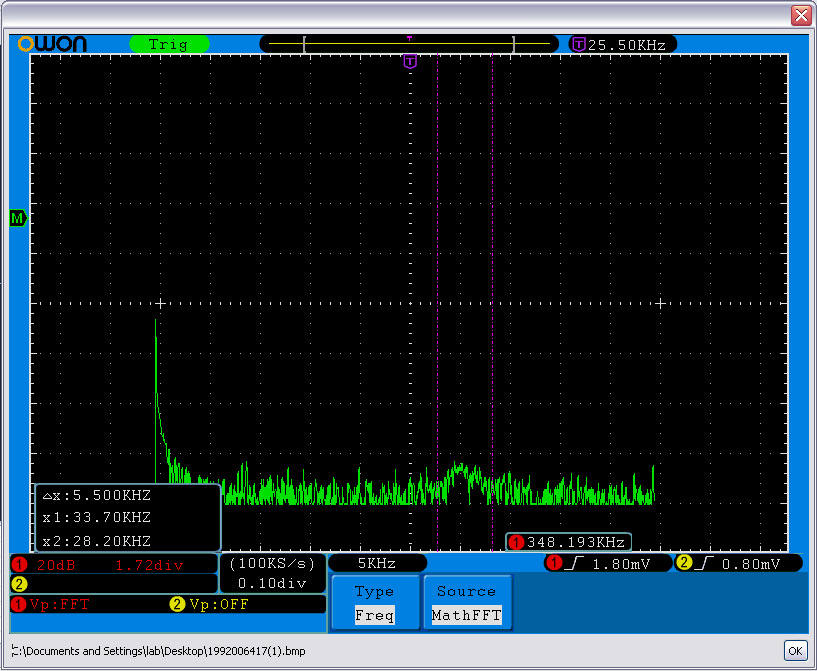The image size is (817, 671).
Task: Click the file path text at the bottom
Action: click(158, 651)
